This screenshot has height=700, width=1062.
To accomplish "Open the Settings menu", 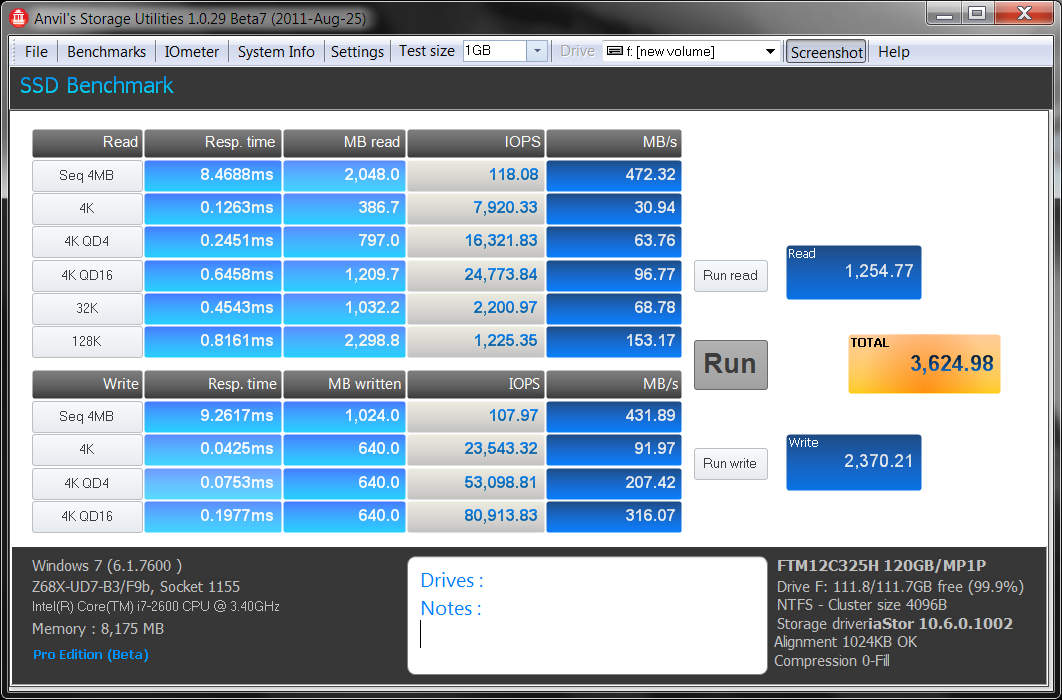I will click(357, 52).
